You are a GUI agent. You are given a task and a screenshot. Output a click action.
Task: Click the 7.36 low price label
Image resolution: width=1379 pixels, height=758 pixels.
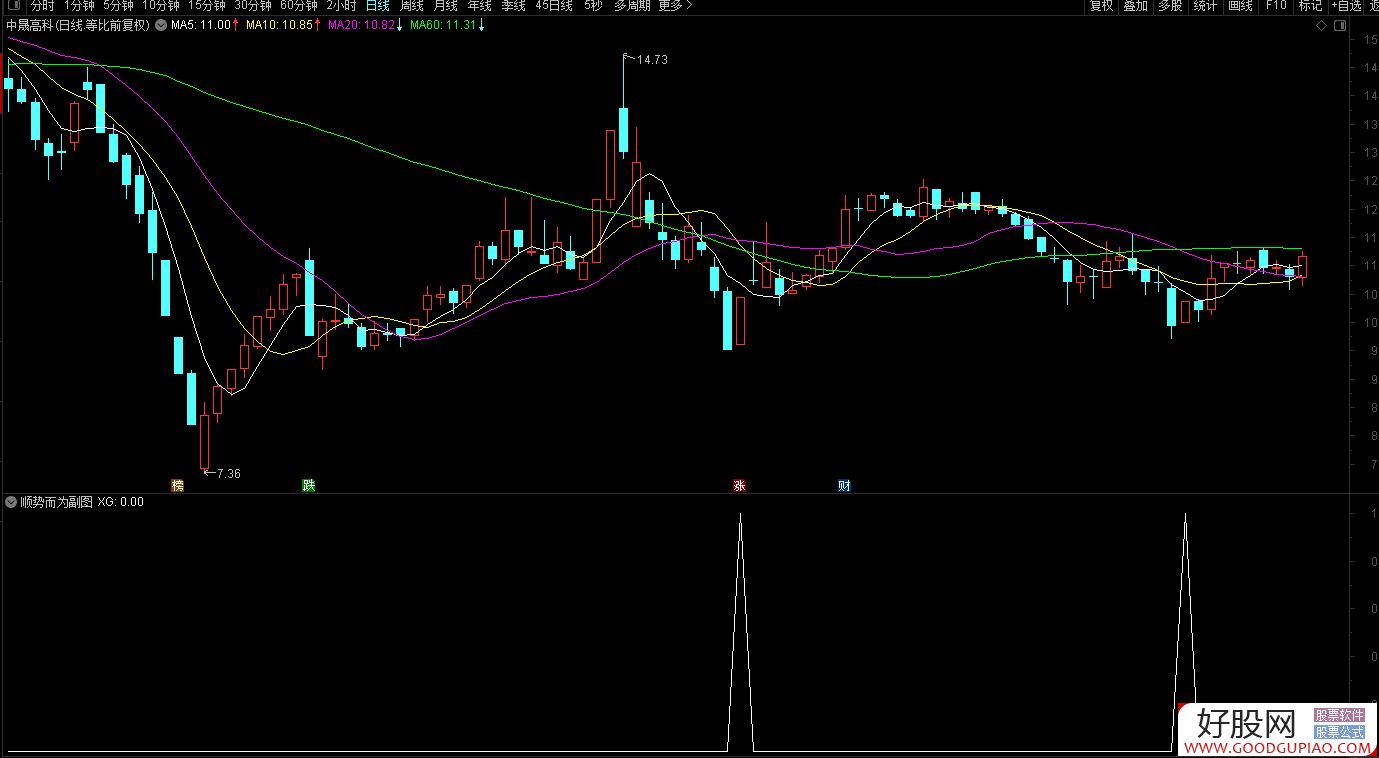click(228, 473)
